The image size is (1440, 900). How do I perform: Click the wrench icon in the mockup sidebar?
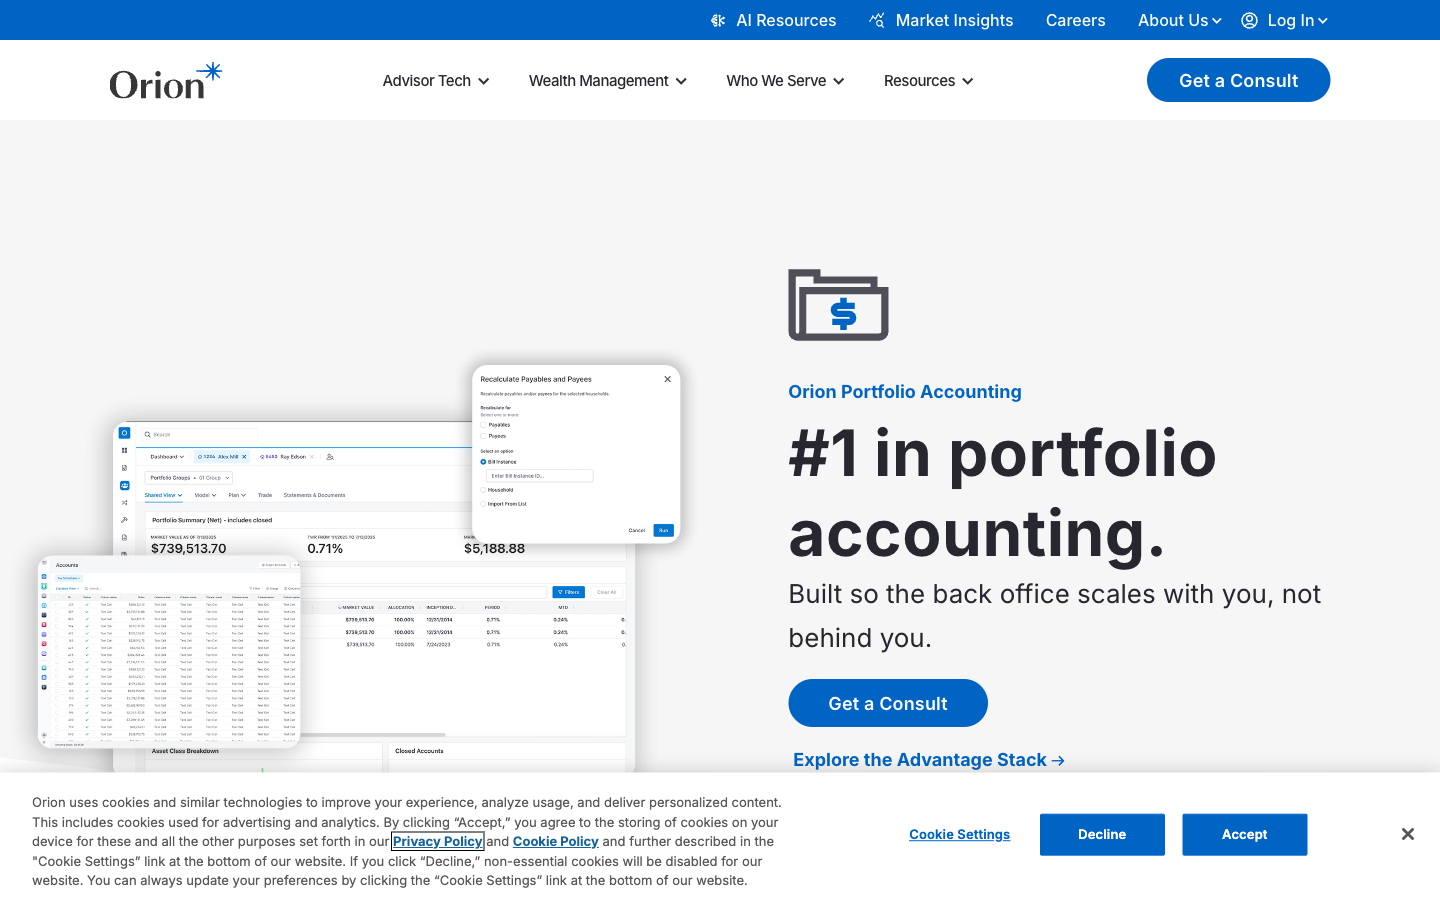point(124,520)
